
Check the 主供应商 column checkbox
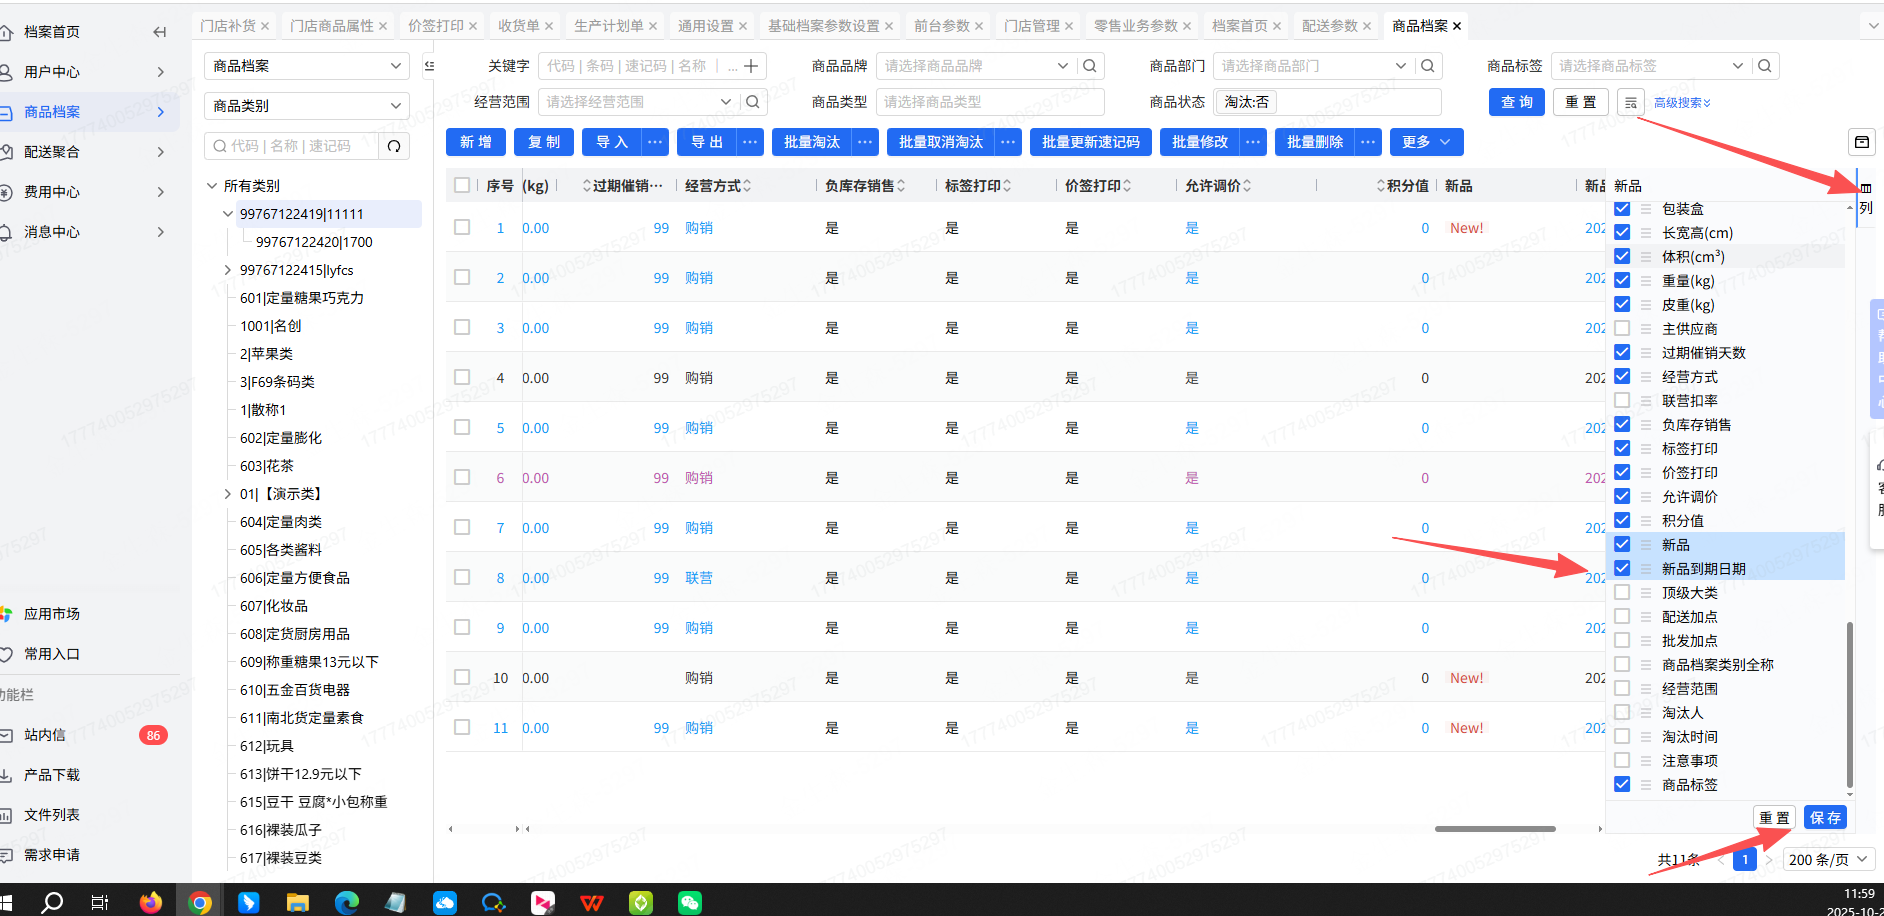click(x=1622, y=329)
